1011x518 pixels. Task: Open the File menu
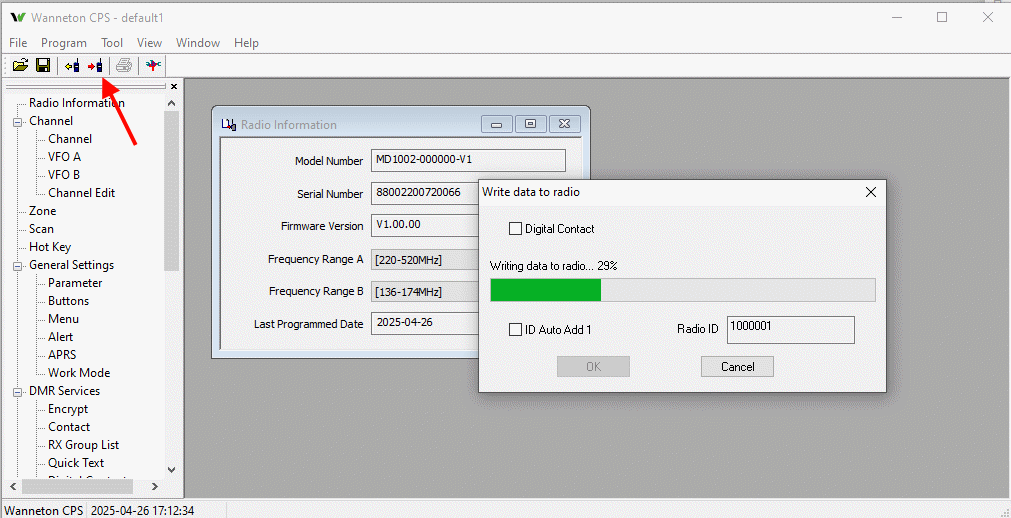[18, 43]
